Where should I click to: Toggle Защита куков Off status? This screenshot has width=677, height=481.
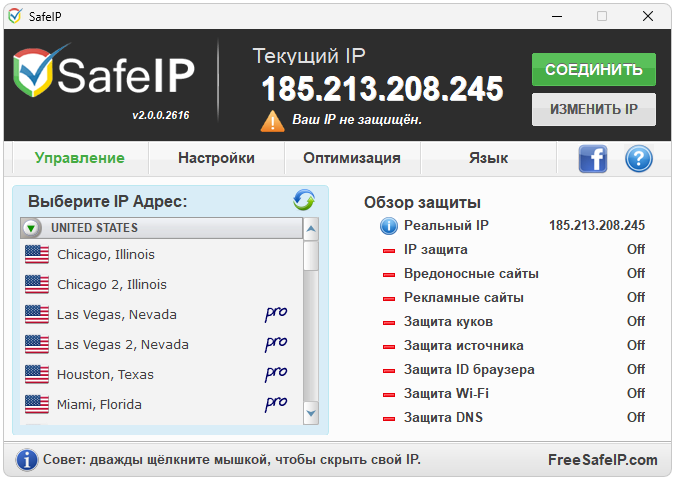click(636, 321)
